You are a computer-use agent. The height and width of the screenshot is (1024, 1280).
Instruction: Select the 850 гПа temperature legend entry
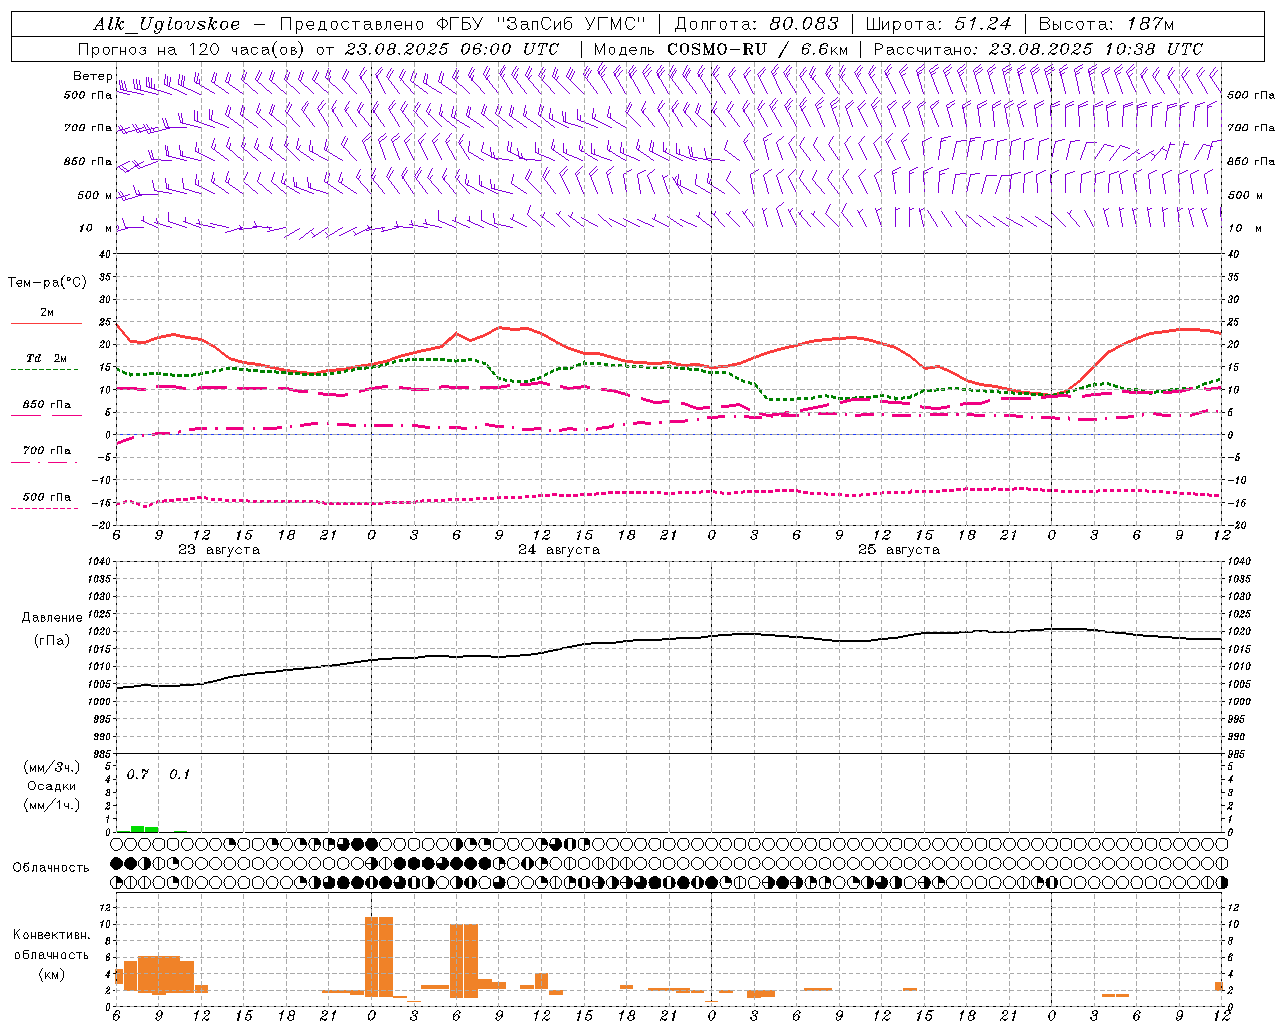point(46,405)
